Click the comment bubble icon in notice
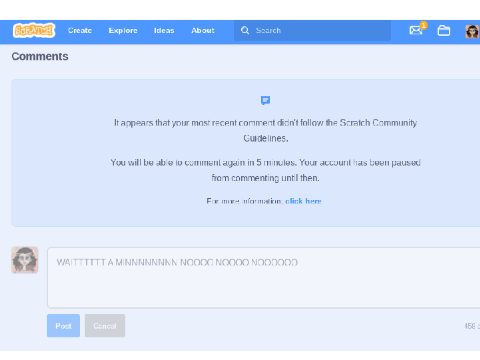 coord(265,100)
